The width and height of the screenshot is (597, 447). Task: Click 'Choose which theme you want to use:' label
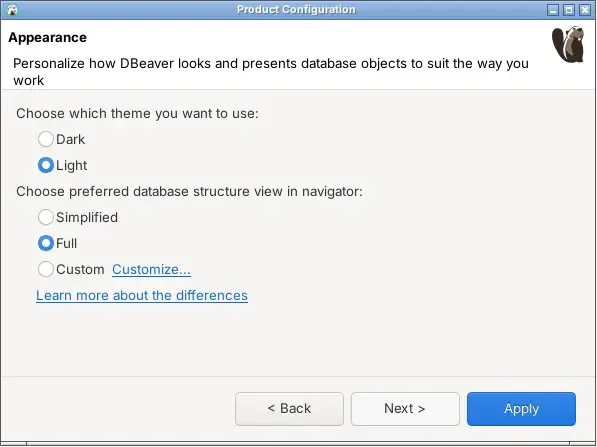click(x=137, y=113)
